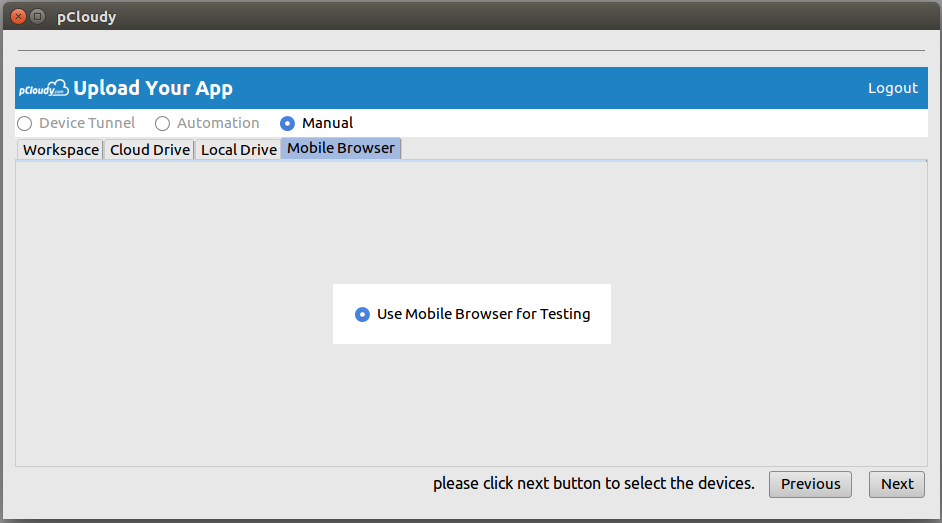The image size is (942, 523).
Task: Select the Device Tunnel radio option
Action: point(25,124)
